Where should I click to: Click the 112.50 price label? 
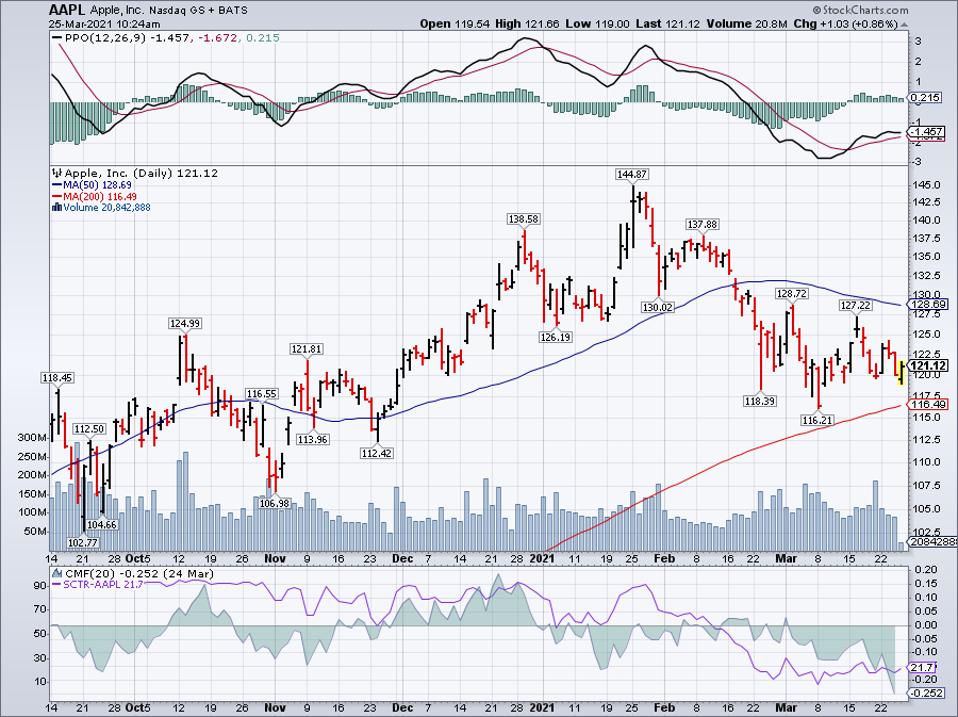(x=89, y=429)
